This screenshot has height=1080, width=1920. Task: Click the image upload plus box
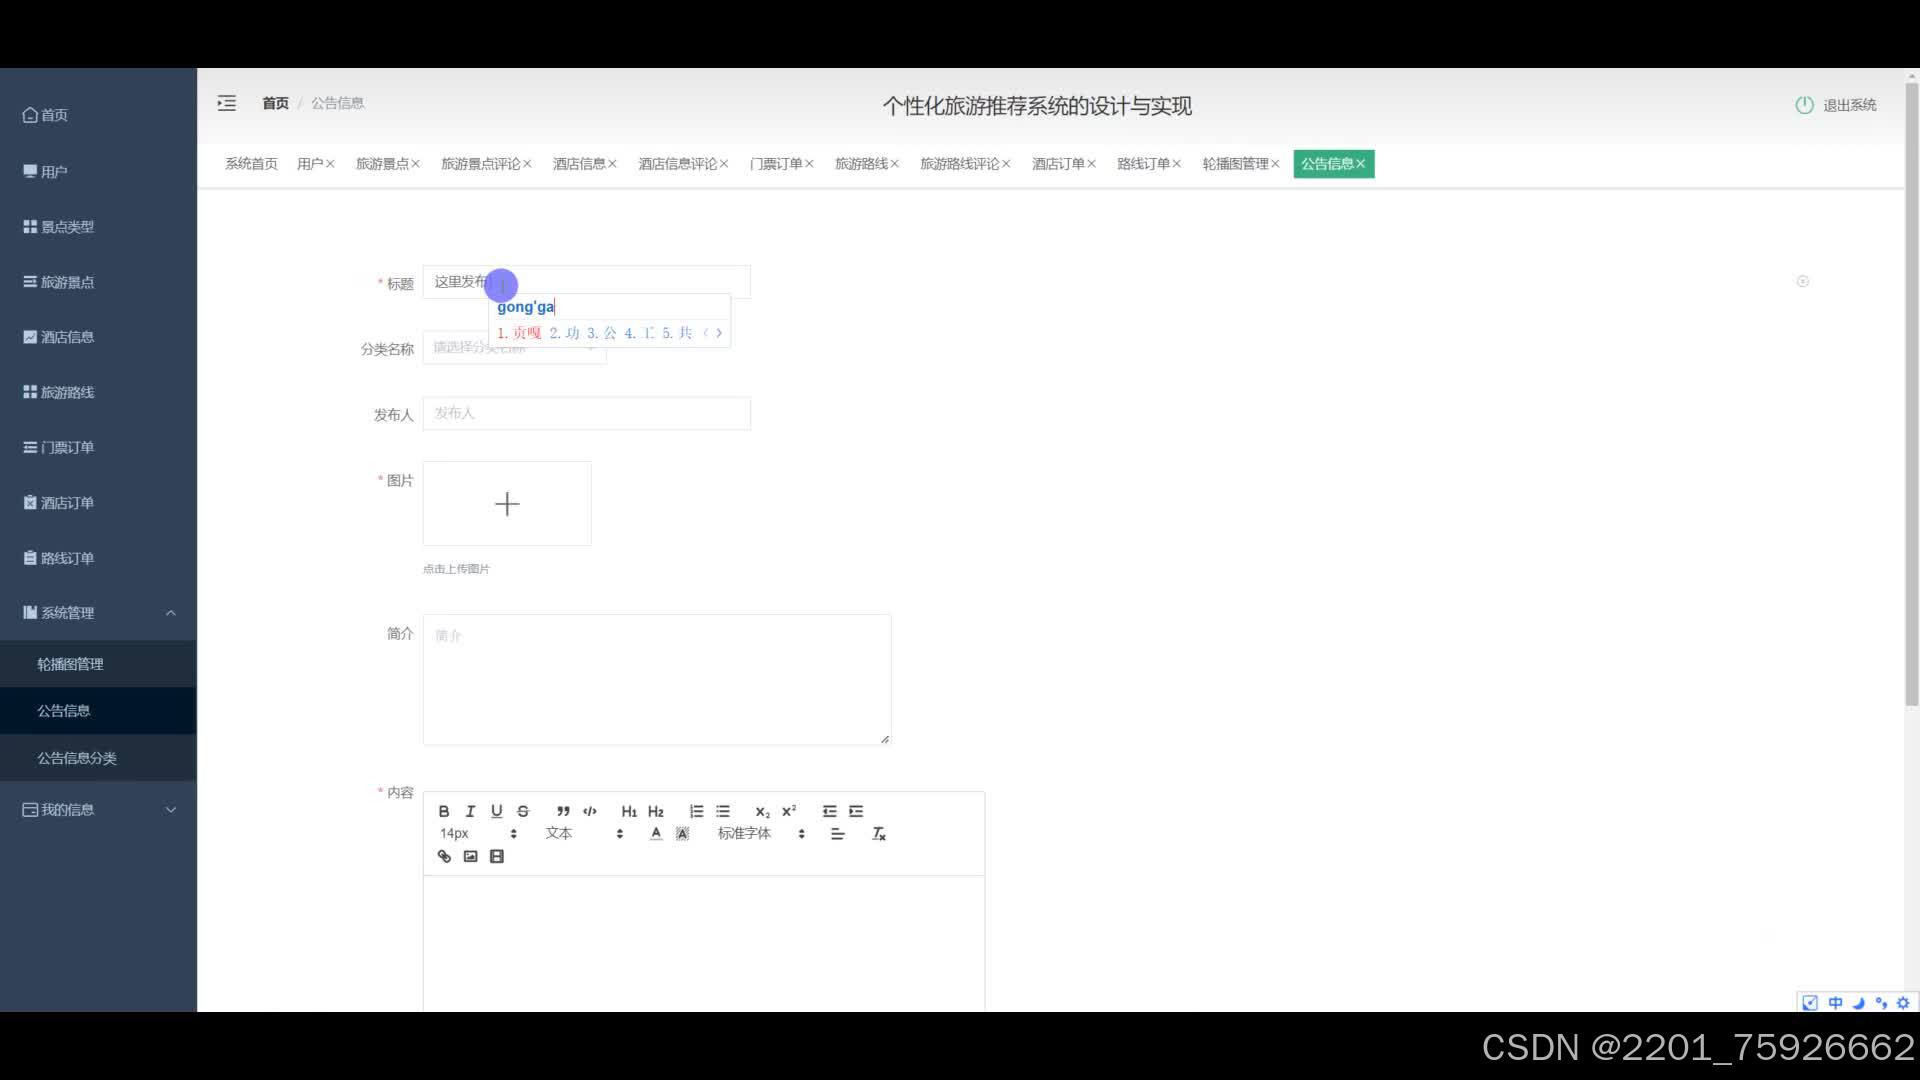(x=507, y=504)
